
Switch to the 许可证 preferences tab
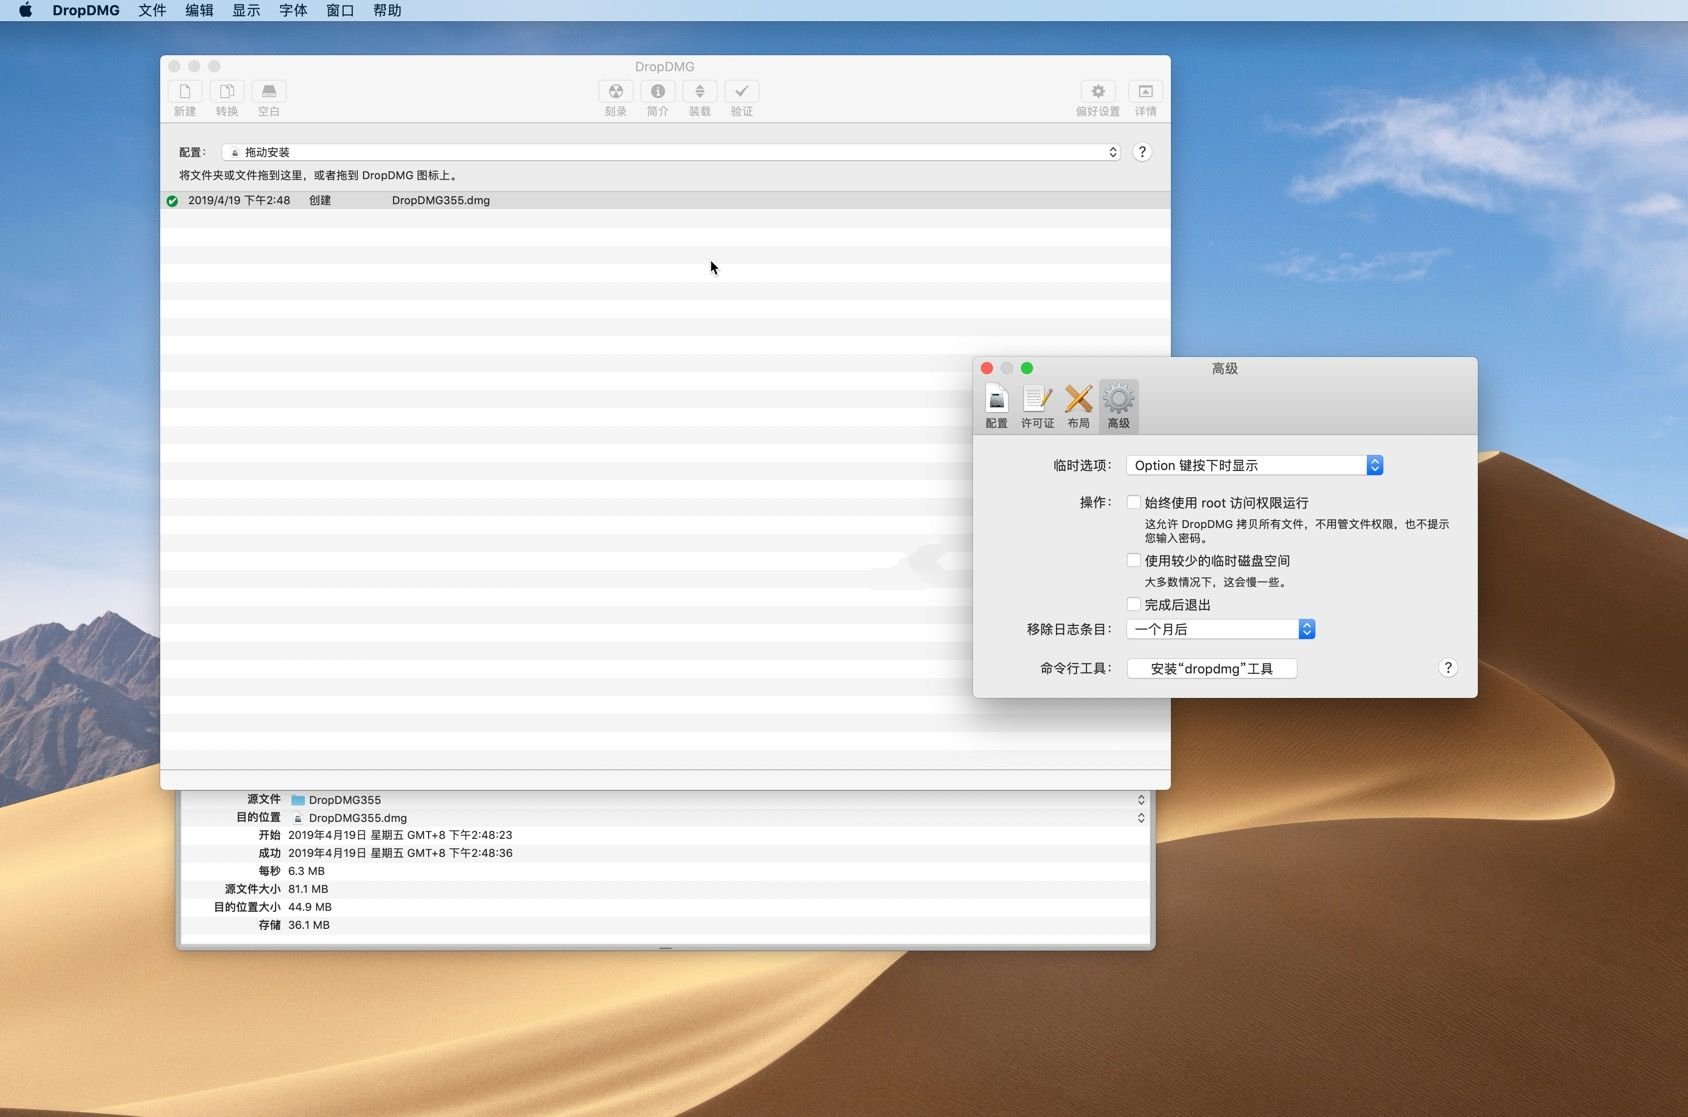[x=1037, y=406]
